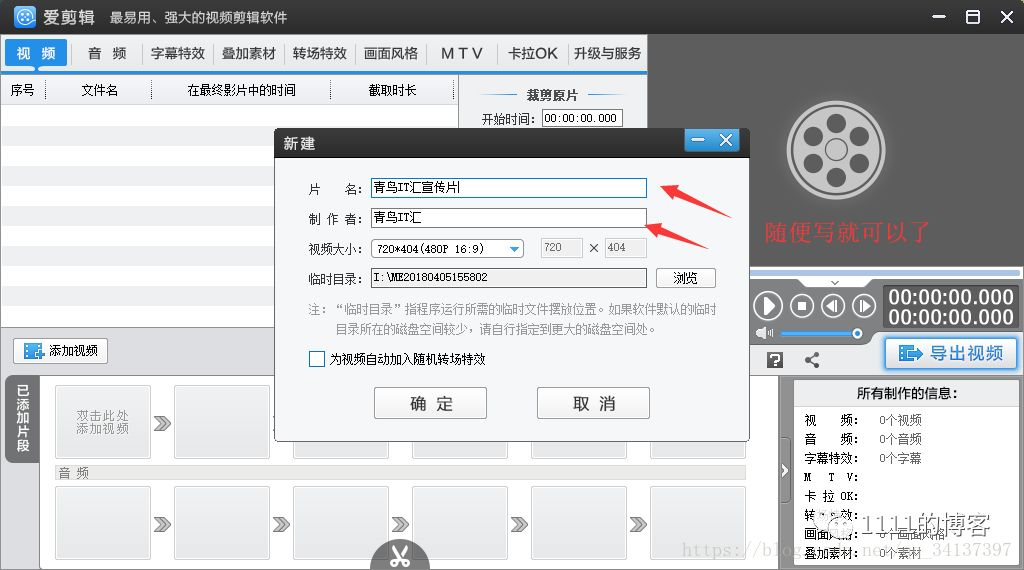Image resolution: width=1024 pixels, height=570 pixels.
Task: Collapse the info panel with side arrow
Action: [784, 471]
